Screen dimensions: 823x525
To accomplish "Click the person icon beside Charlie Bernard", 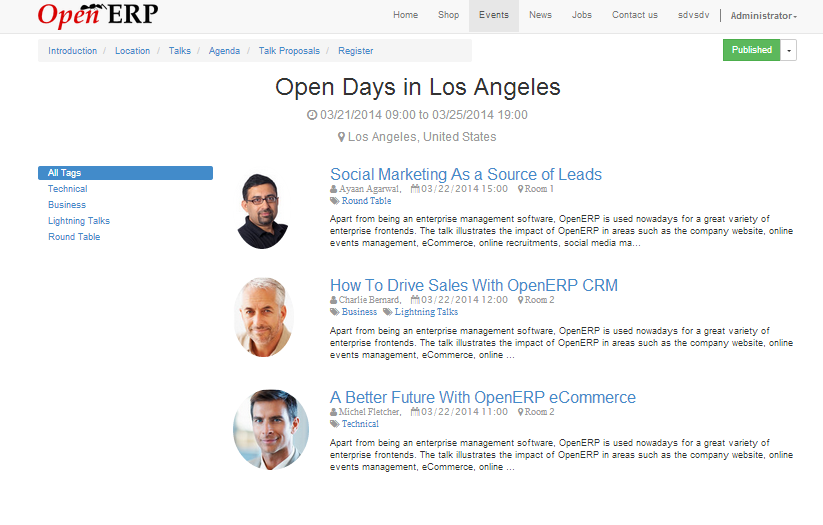I will (x=333, y=300).
